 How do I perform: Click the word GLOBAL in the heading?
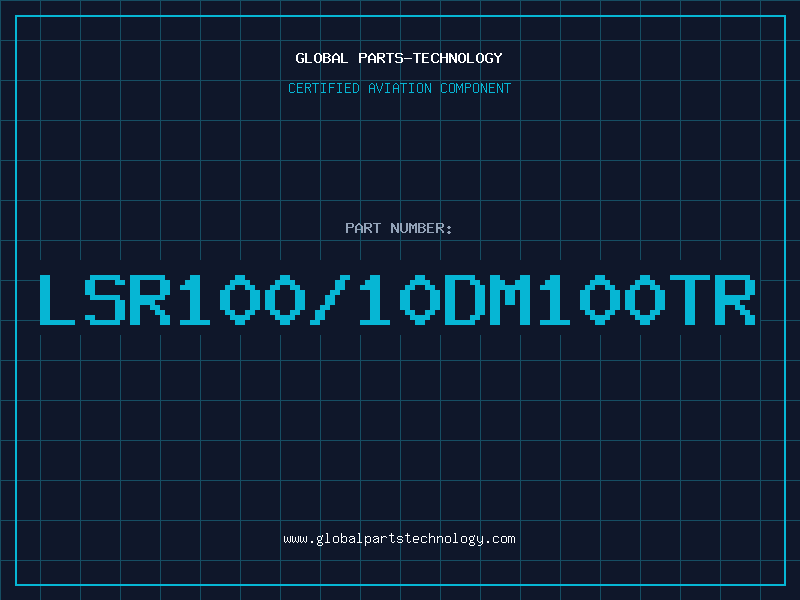(321, 58)
